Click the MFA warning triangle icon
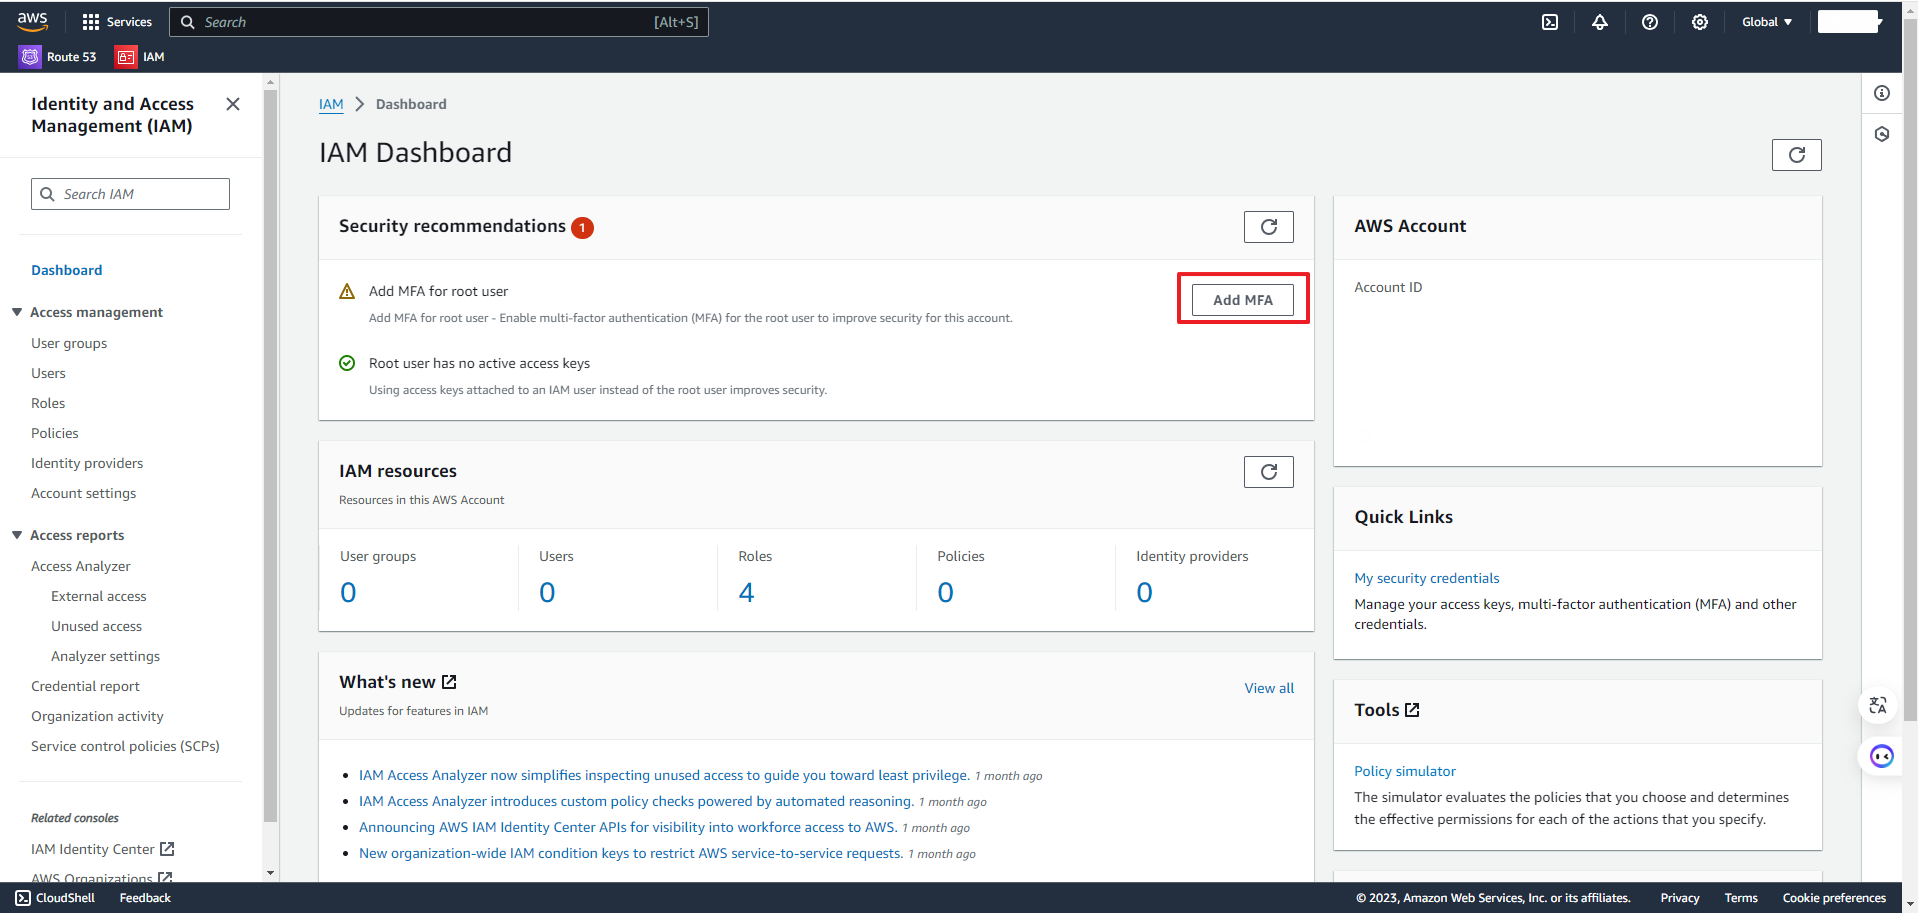 pos(347,291)
